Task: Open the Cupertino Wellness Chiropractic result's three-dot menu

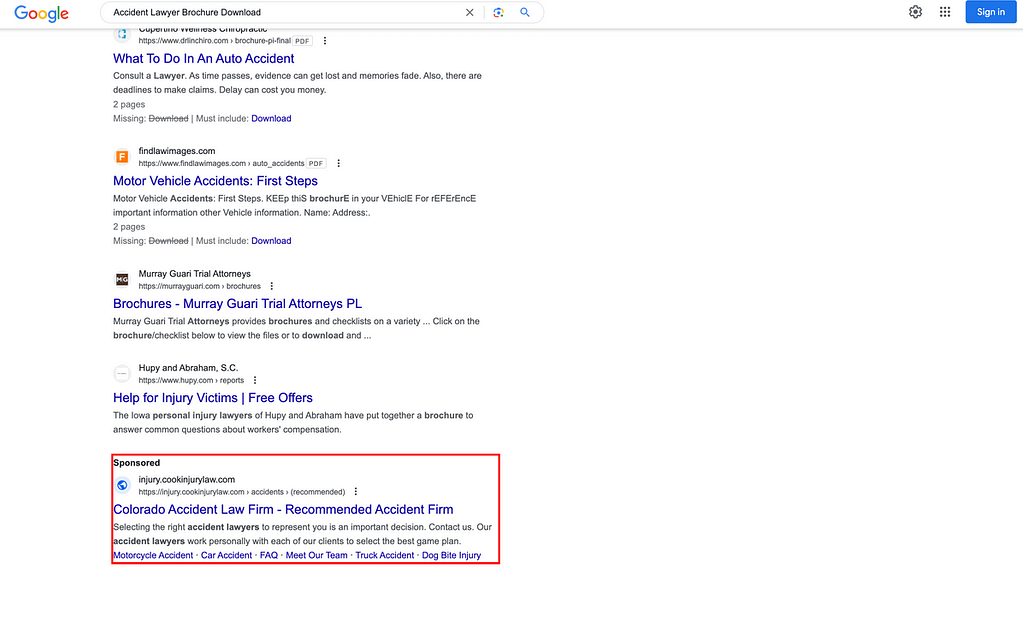Action: click(325, 40)
